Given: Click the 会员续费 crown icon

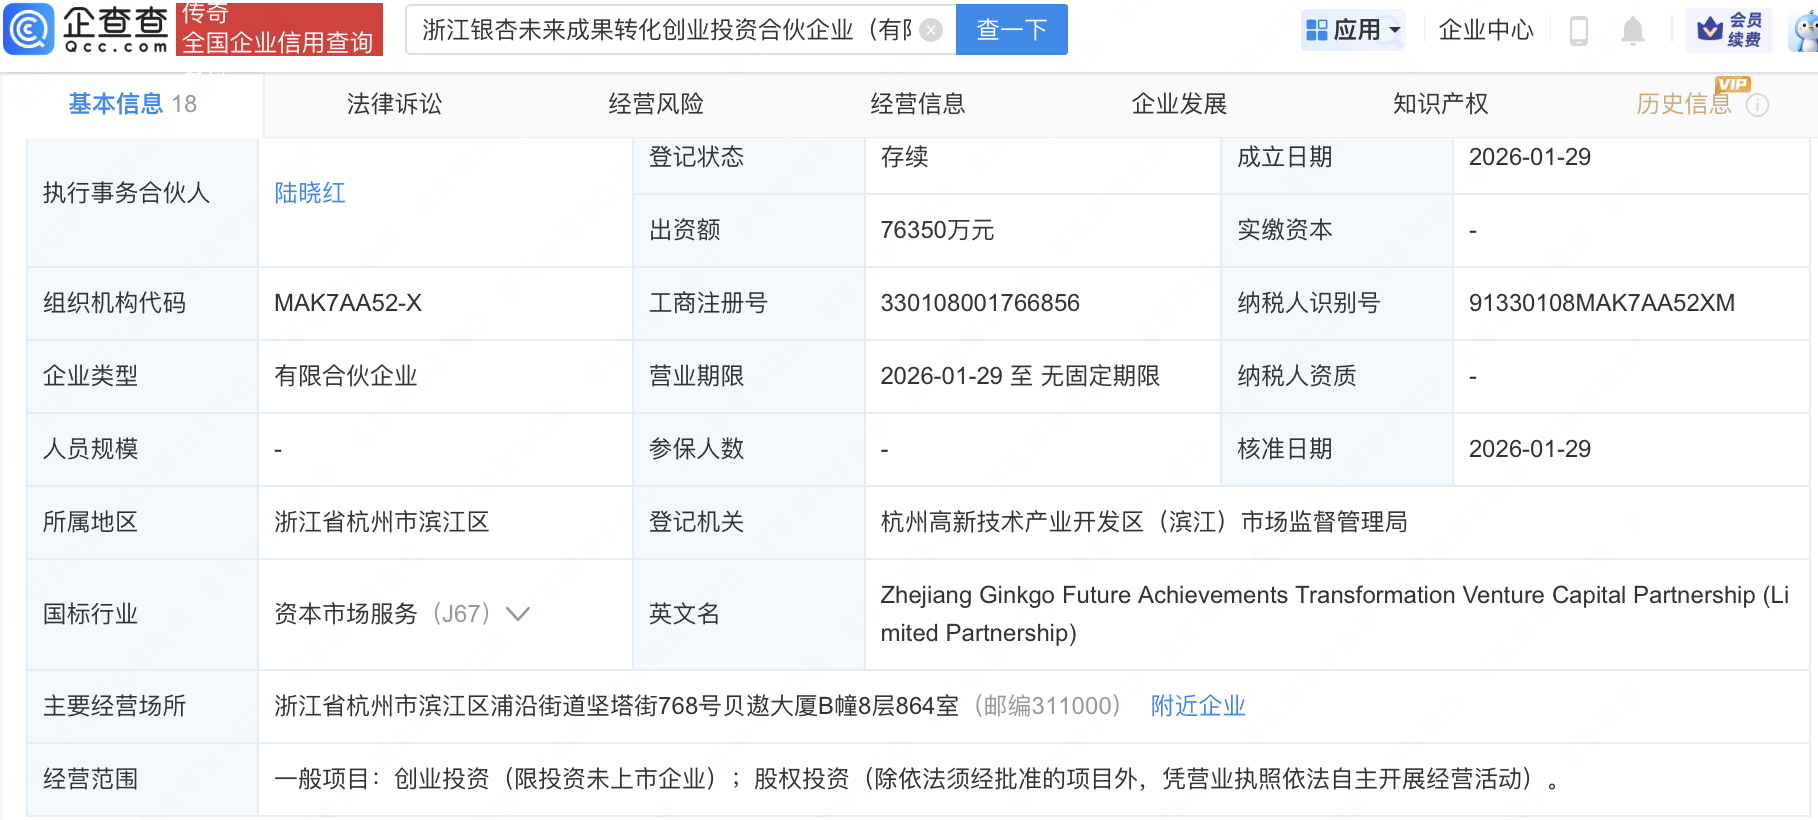Looking at the screenshot, I should 1710,29.
